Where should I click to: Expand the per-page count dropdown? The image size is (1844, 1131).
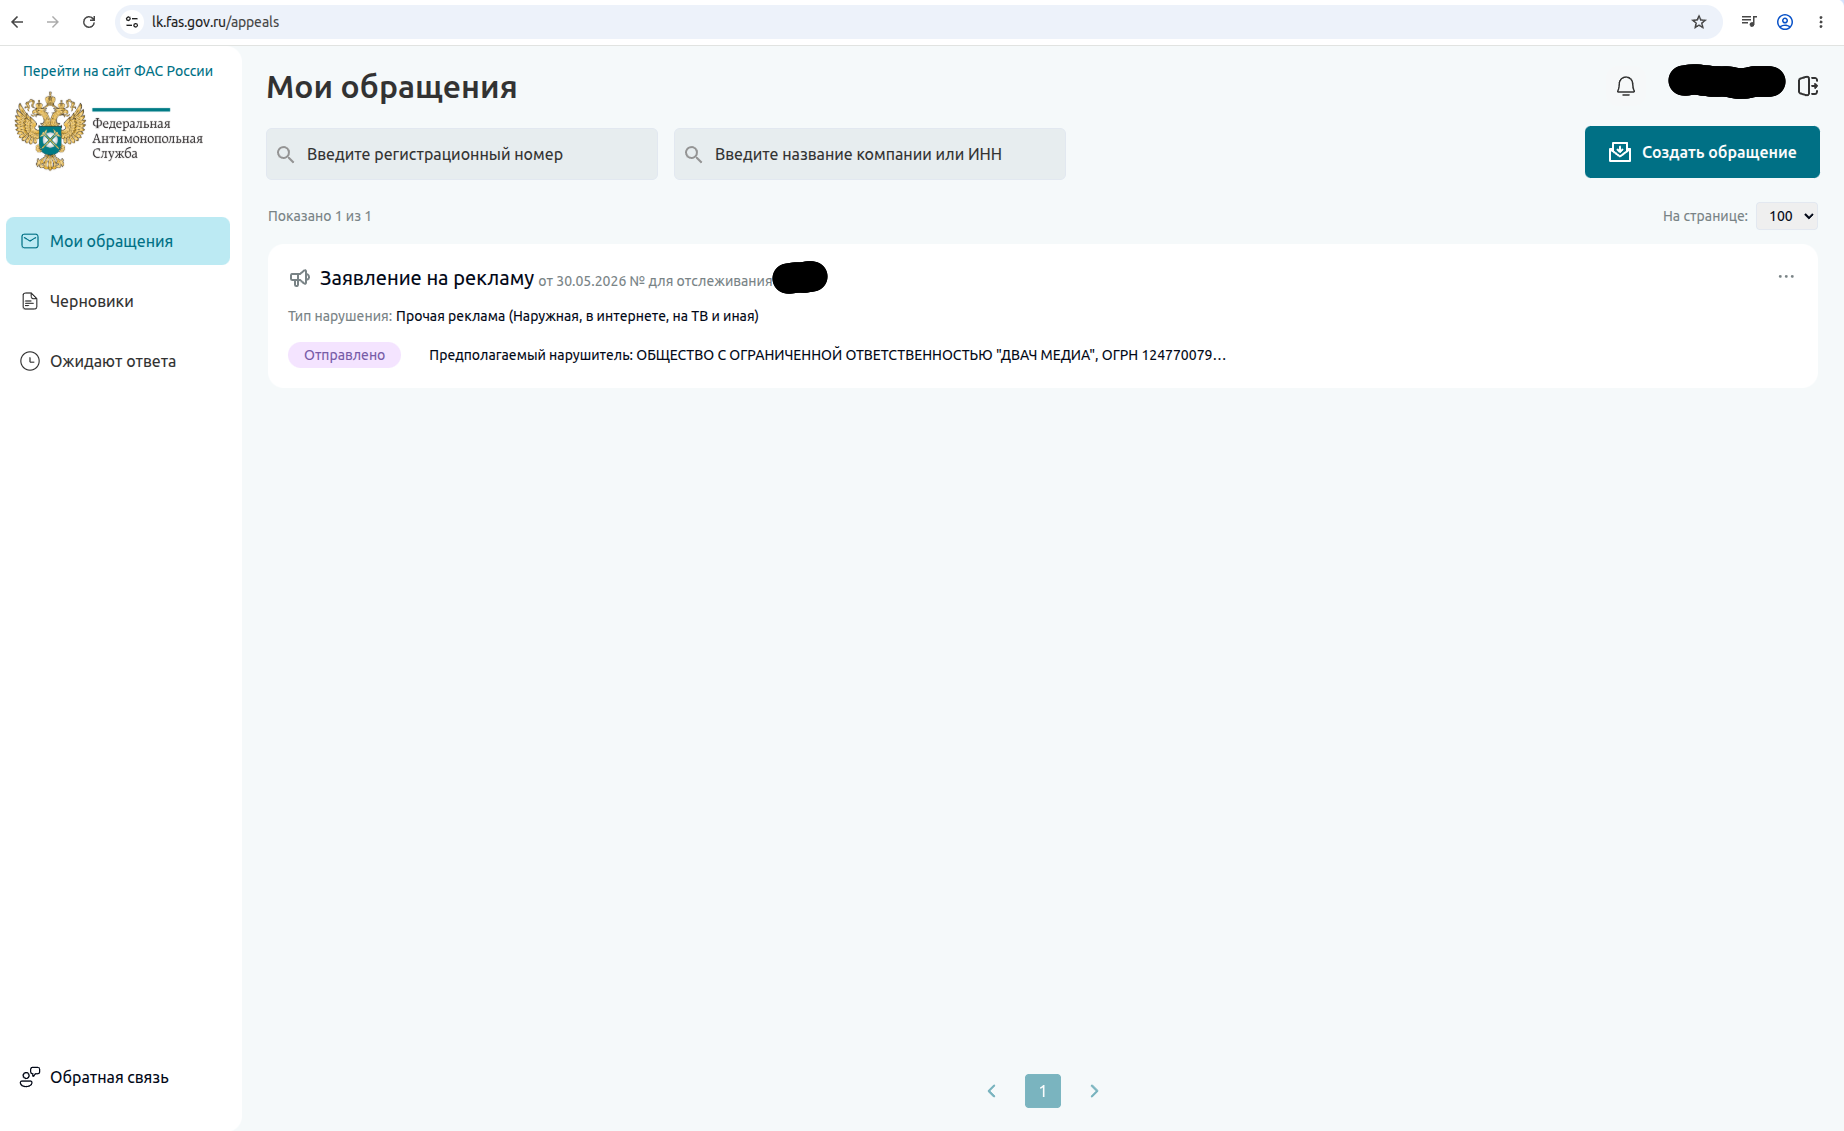click(1787, 216)
